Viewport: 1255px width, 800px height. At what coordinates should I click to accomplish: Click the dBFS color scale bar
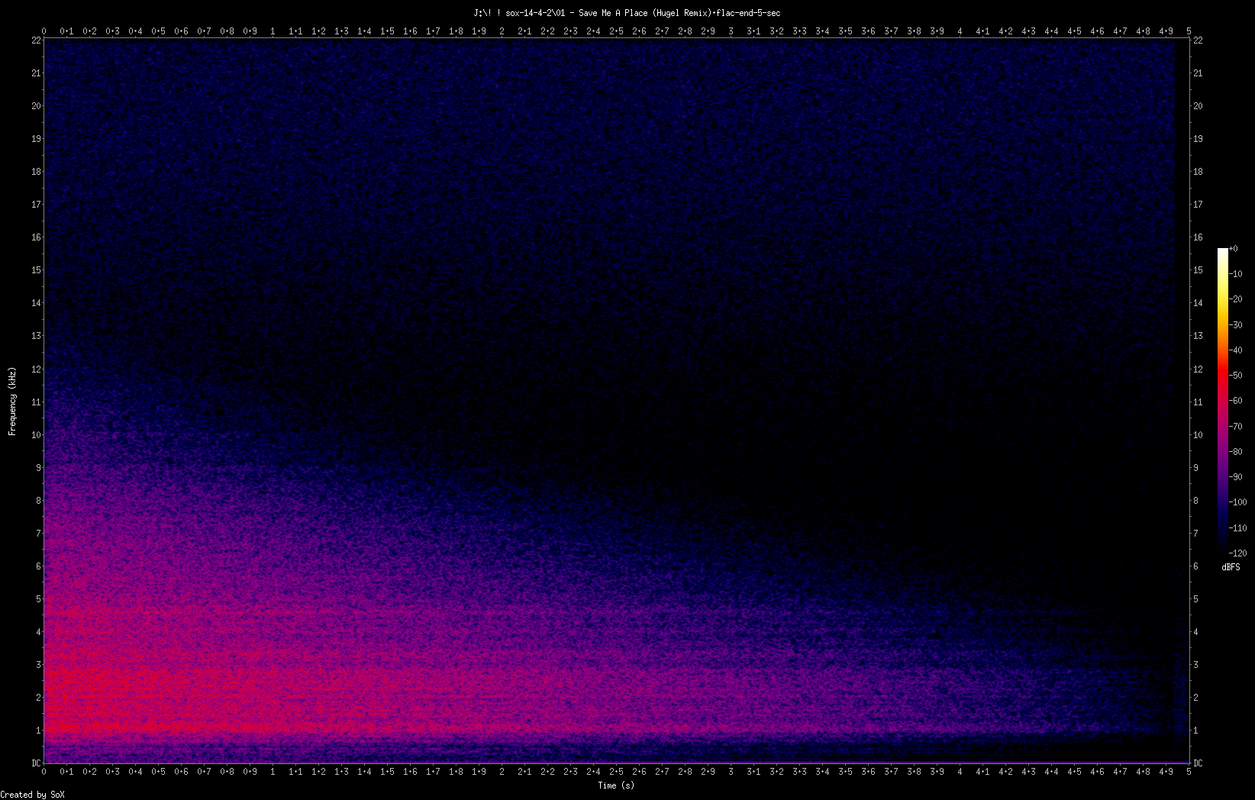[1222, 400]
